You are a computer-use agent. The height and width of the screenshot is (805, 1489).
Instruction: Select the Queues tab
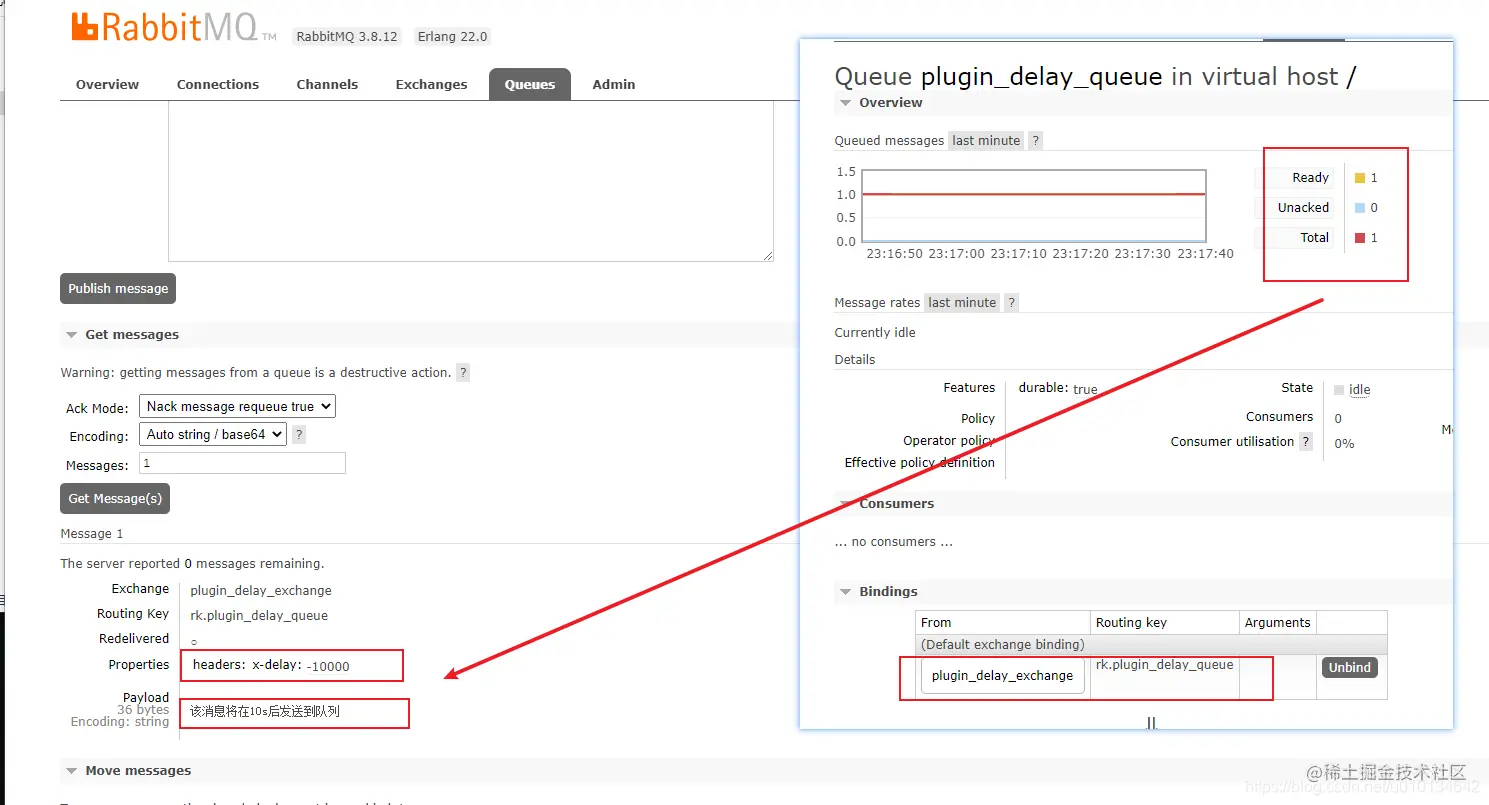click(x=530, y=84)
